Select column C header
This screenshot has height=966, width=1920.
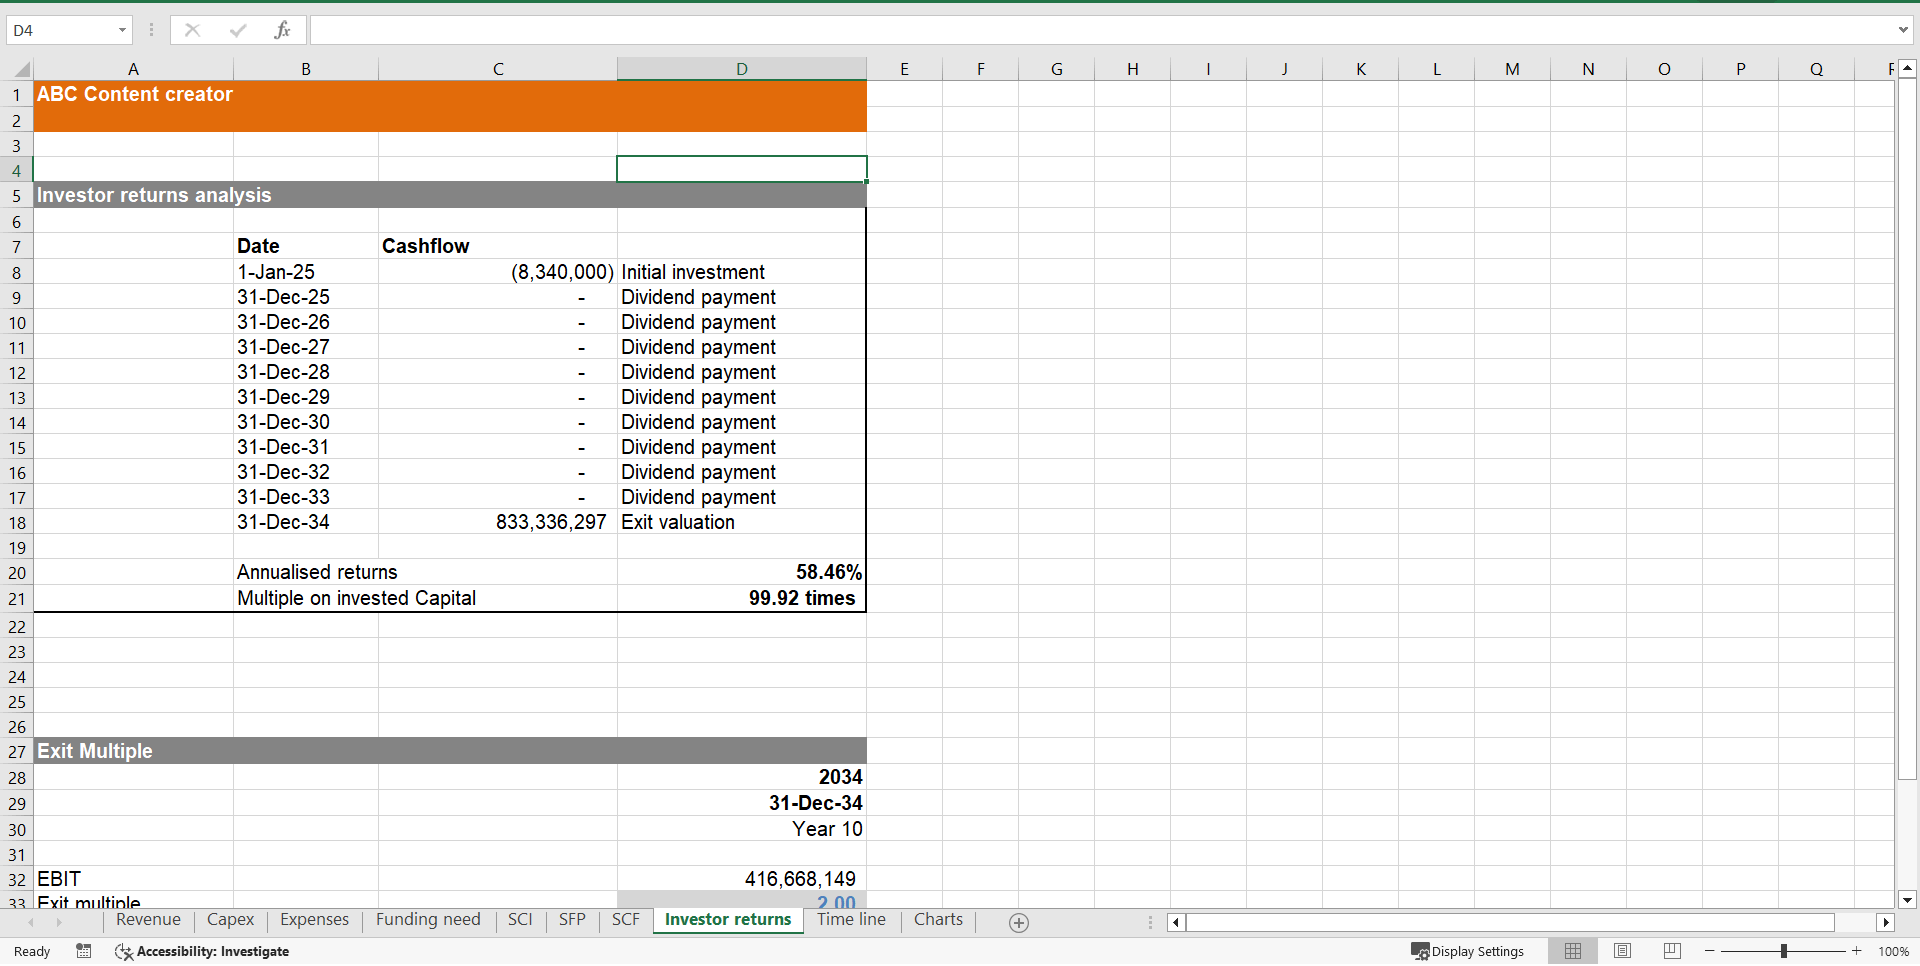[x=498, y=69]
